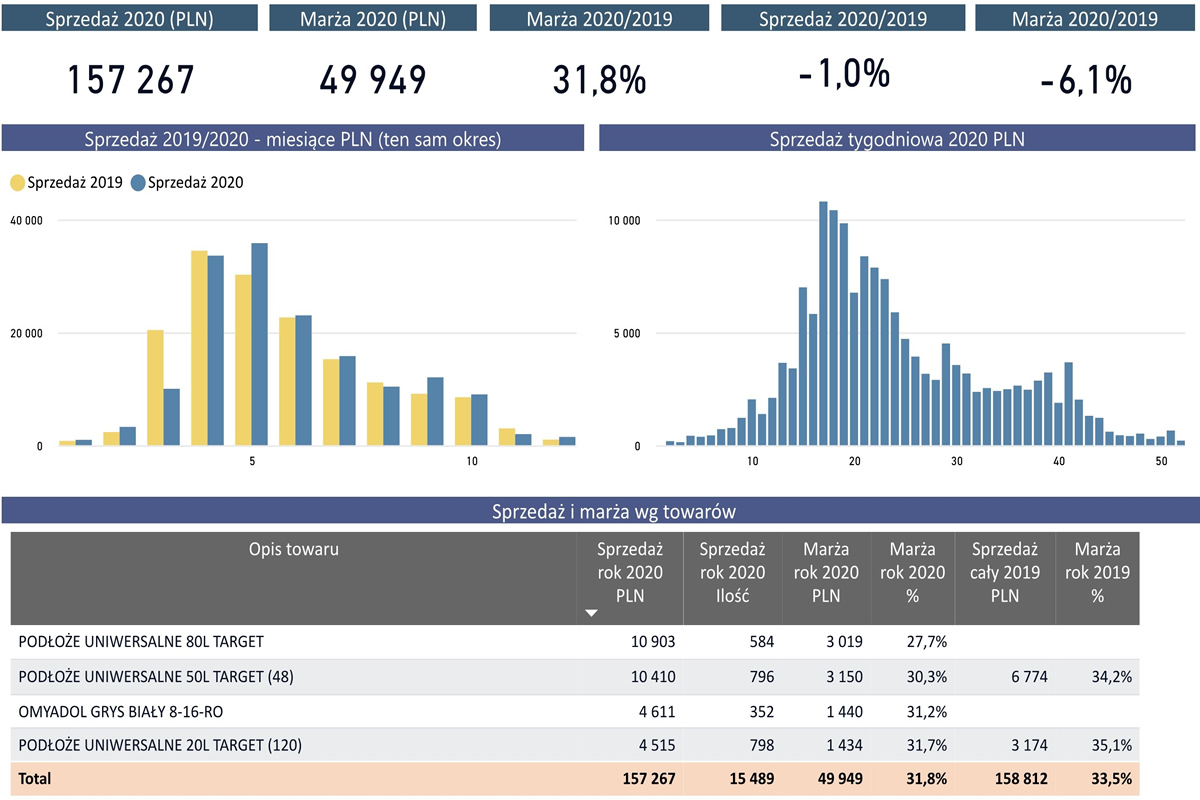
Task: Click the yellow Sprzedaż 2019 legend marker
Action: (x=18, y=183)
